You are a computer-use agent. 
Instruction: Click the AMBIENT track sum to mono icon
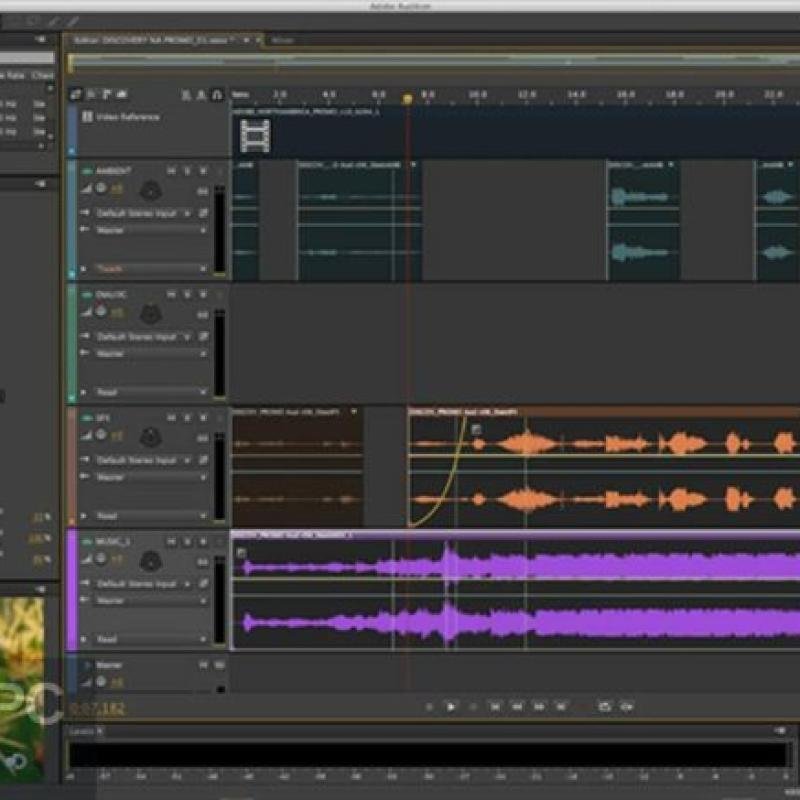tap(203, 191)
